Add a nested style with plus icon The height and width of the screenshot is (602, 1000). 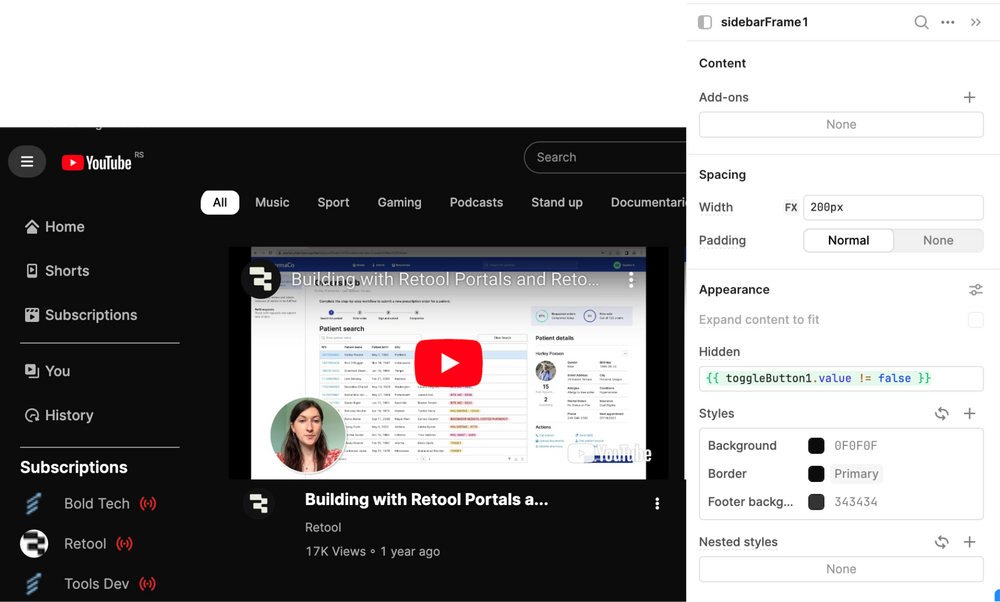coord(969,542)
